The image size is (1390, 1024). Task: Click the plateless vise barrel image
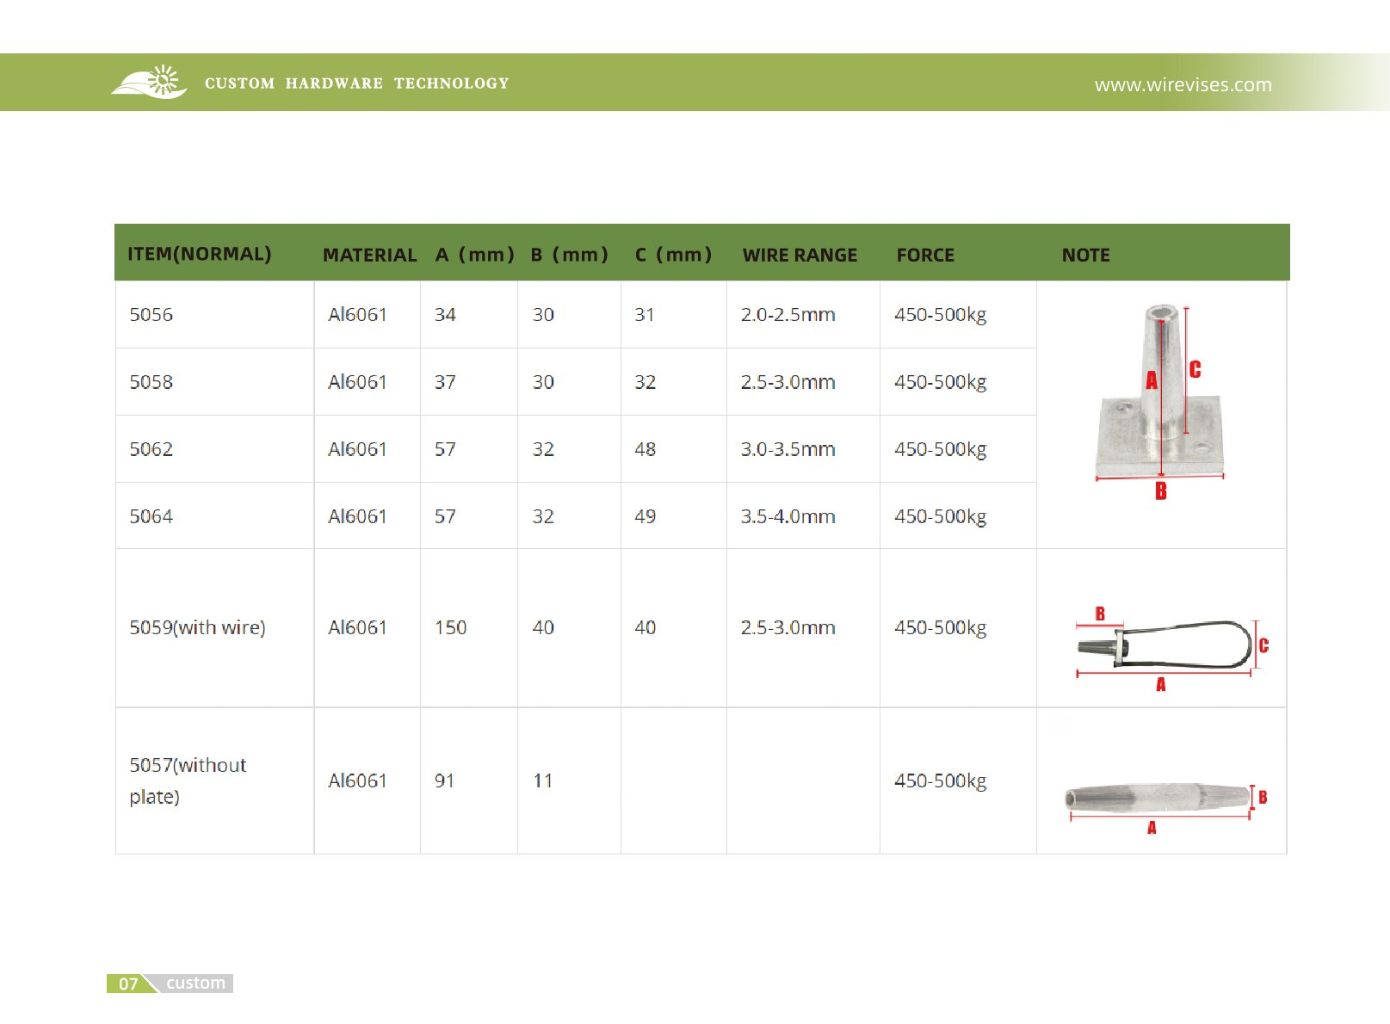point(1157,799)
